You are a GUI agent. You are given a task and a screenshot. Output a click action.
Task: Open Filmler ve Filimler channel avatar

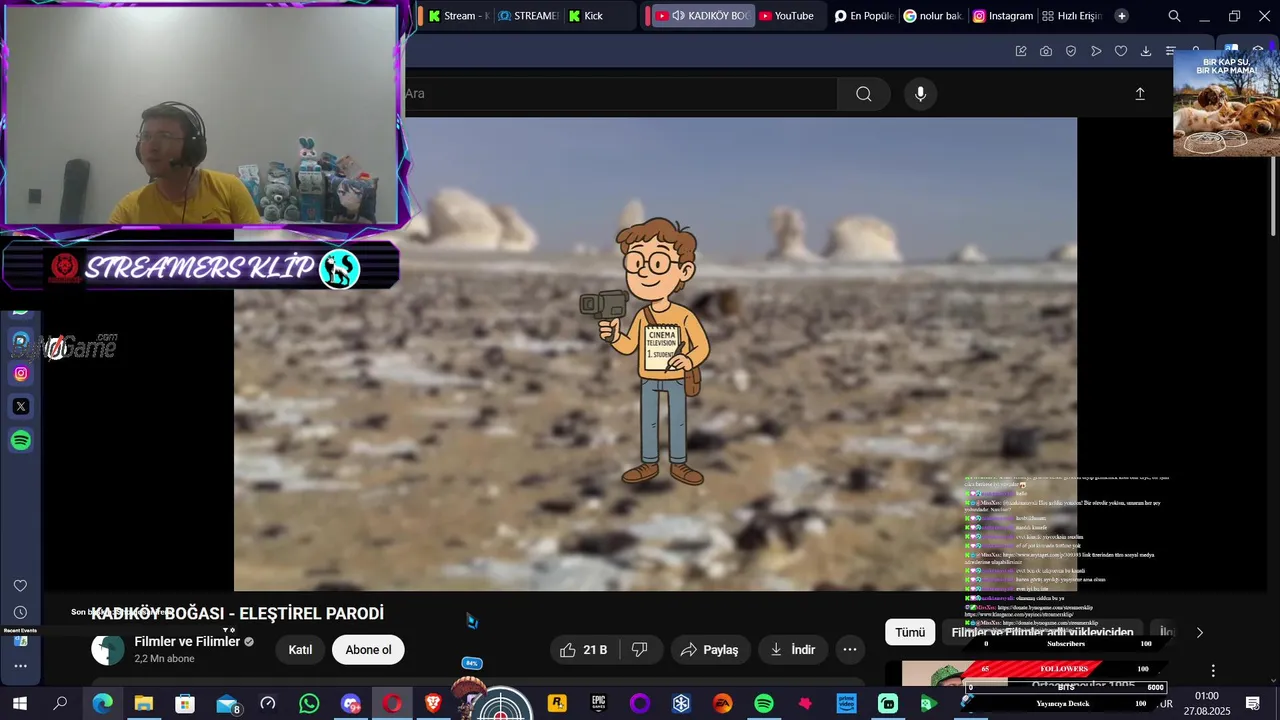pyautogui.click(x=108, y=650)
